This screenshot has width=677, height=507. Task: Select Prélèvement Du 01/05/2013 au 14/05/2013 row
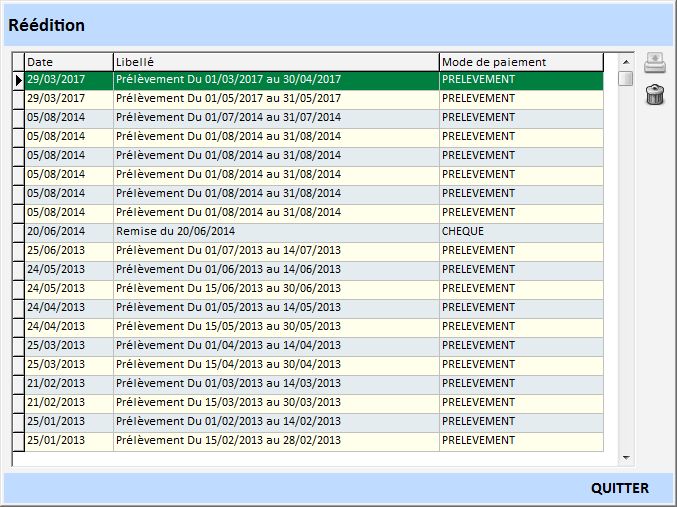pyautogui.click(x=275, y=307)
